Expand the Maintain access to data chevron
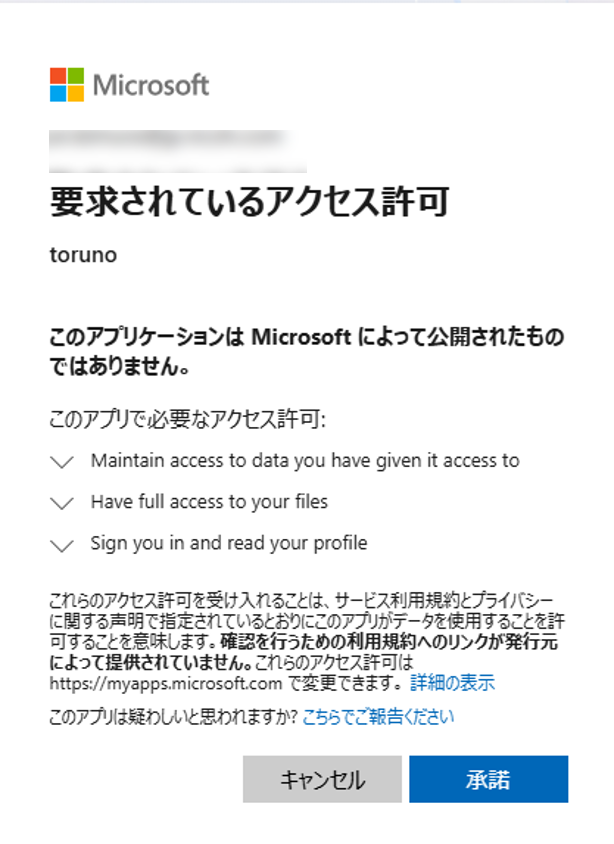 62,462
